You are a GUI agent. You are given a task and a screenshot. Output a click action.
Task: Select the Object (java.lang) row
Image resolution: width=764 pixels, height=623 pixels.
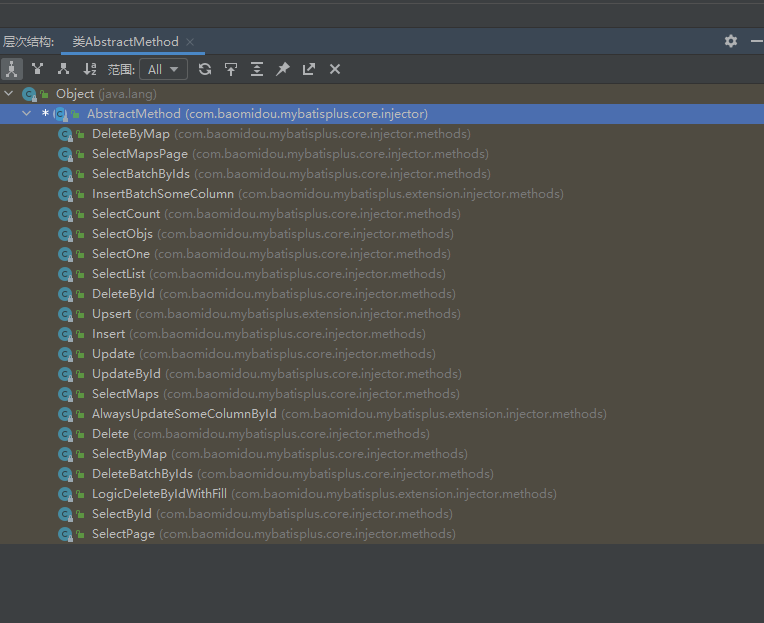382,94
